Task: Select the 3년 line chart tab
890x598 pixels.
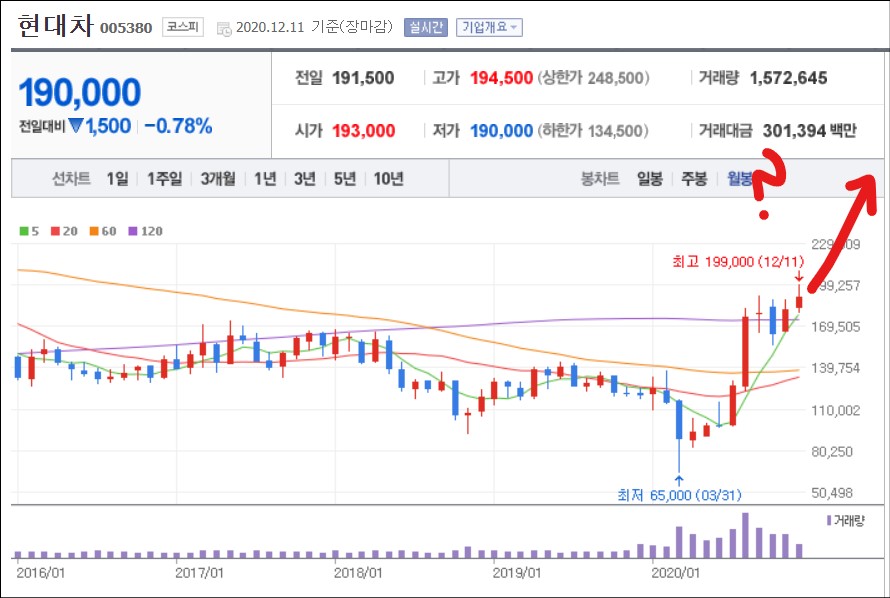Action: click(305, 179)
